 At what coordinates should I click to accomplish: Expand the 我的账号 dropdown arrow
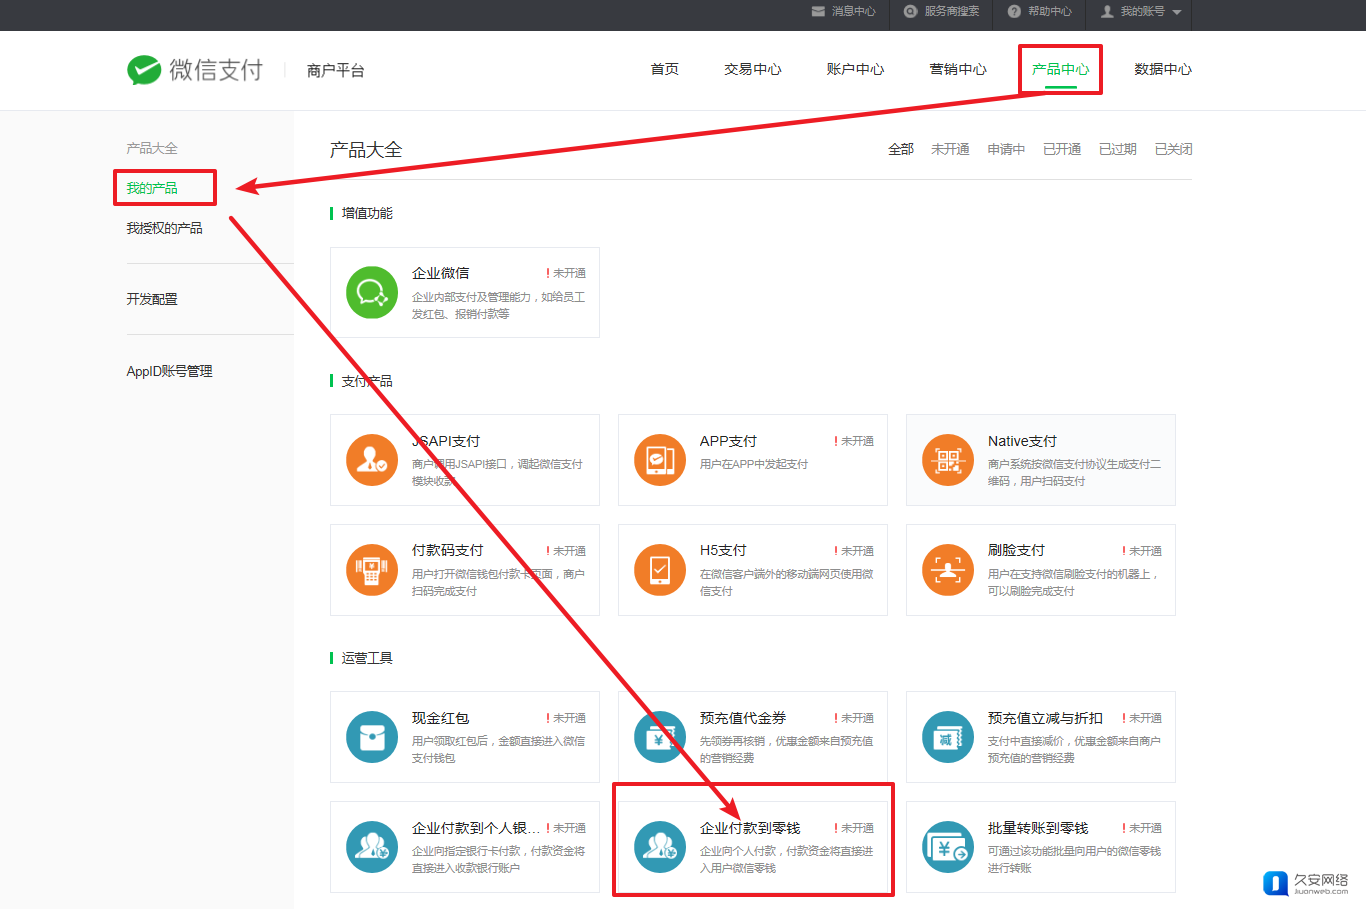1177,12
